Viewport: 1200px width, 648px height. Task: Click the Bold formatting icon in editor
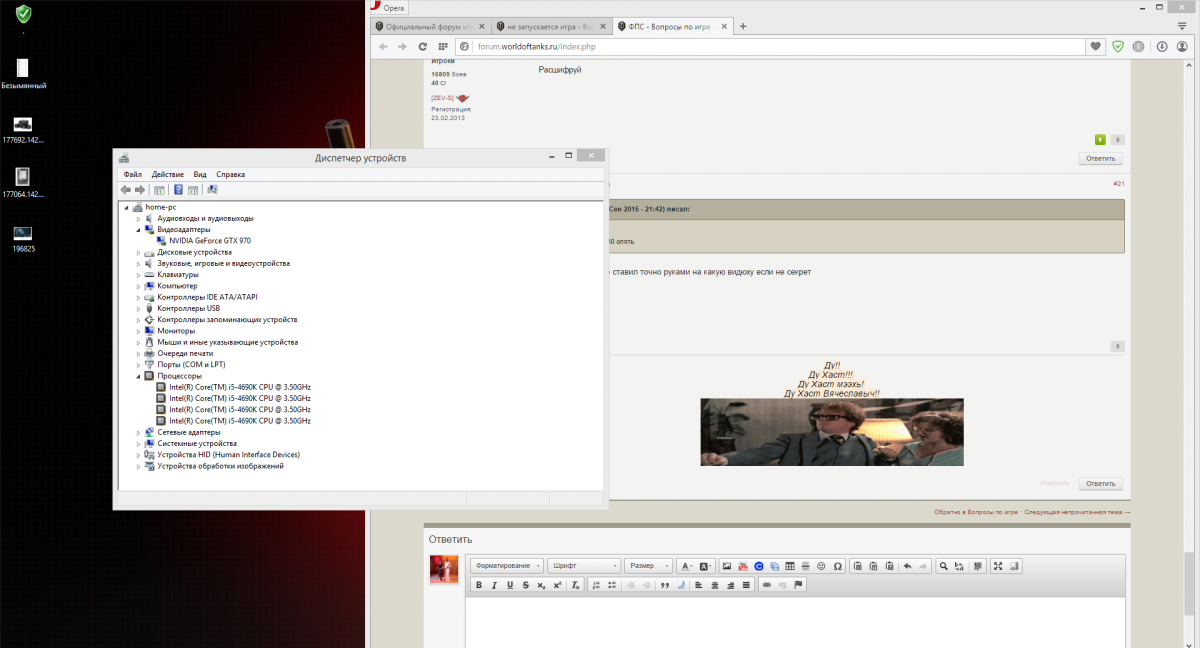coord(479,585)
